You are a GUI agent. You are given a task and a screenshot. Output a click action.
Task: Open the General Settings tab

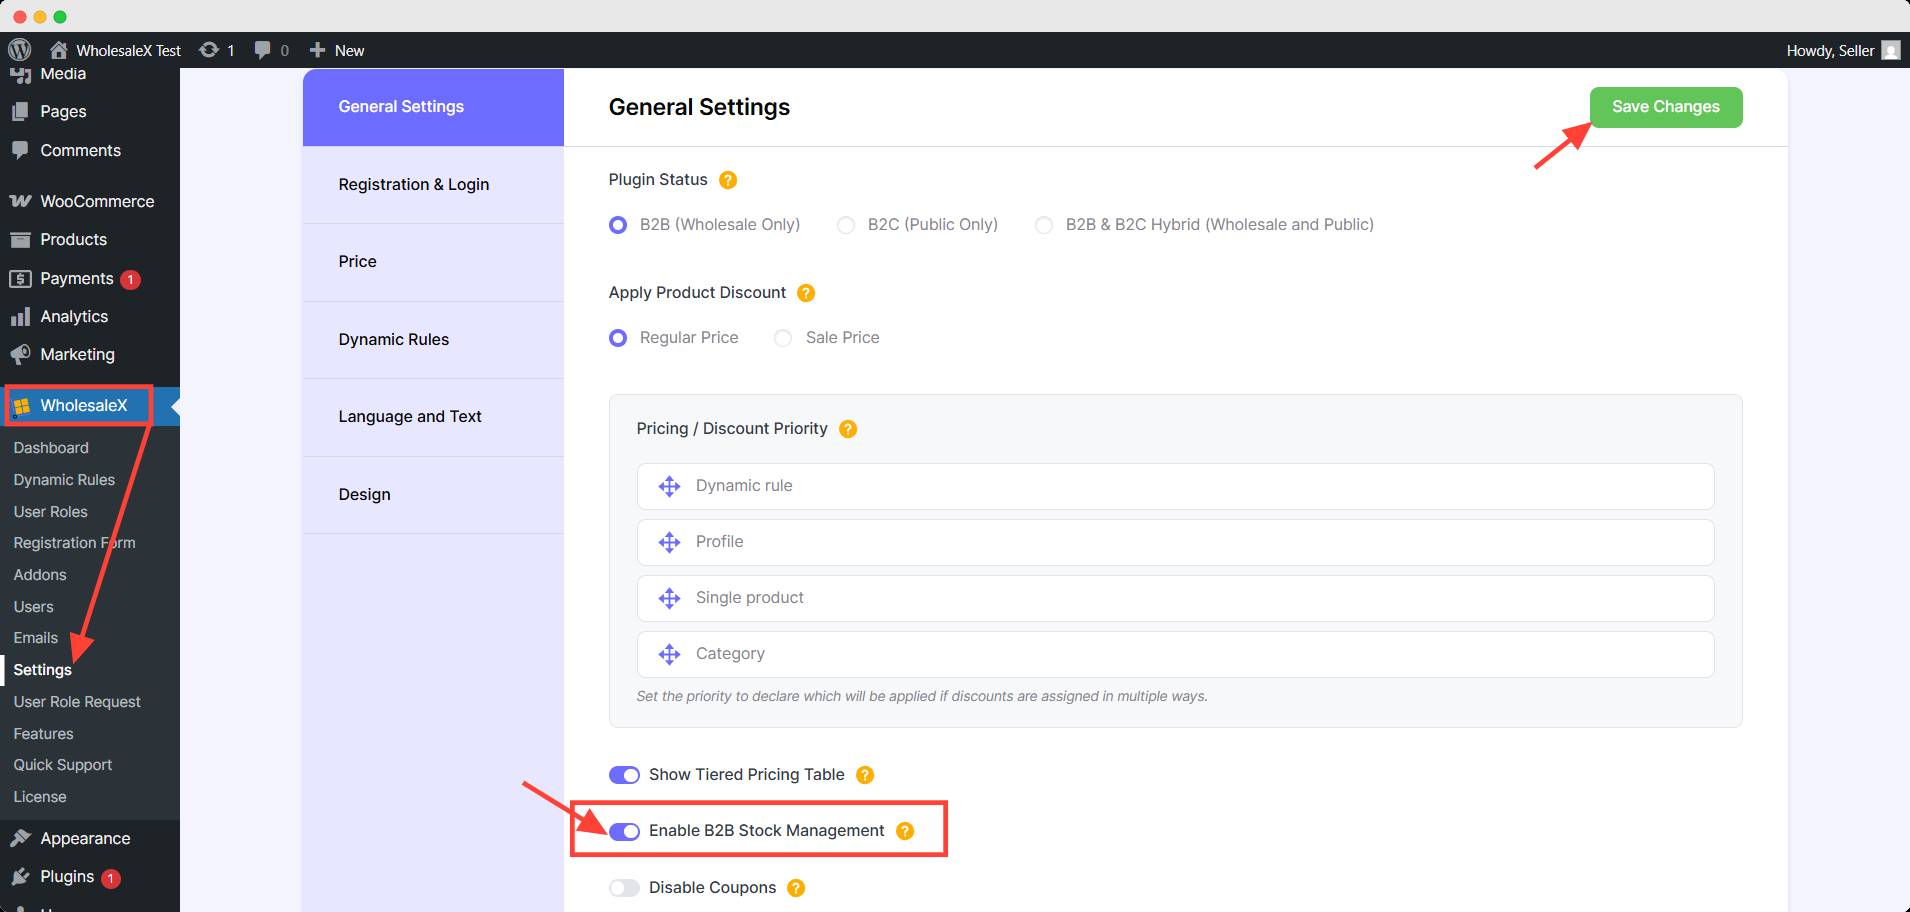(433, 107)
